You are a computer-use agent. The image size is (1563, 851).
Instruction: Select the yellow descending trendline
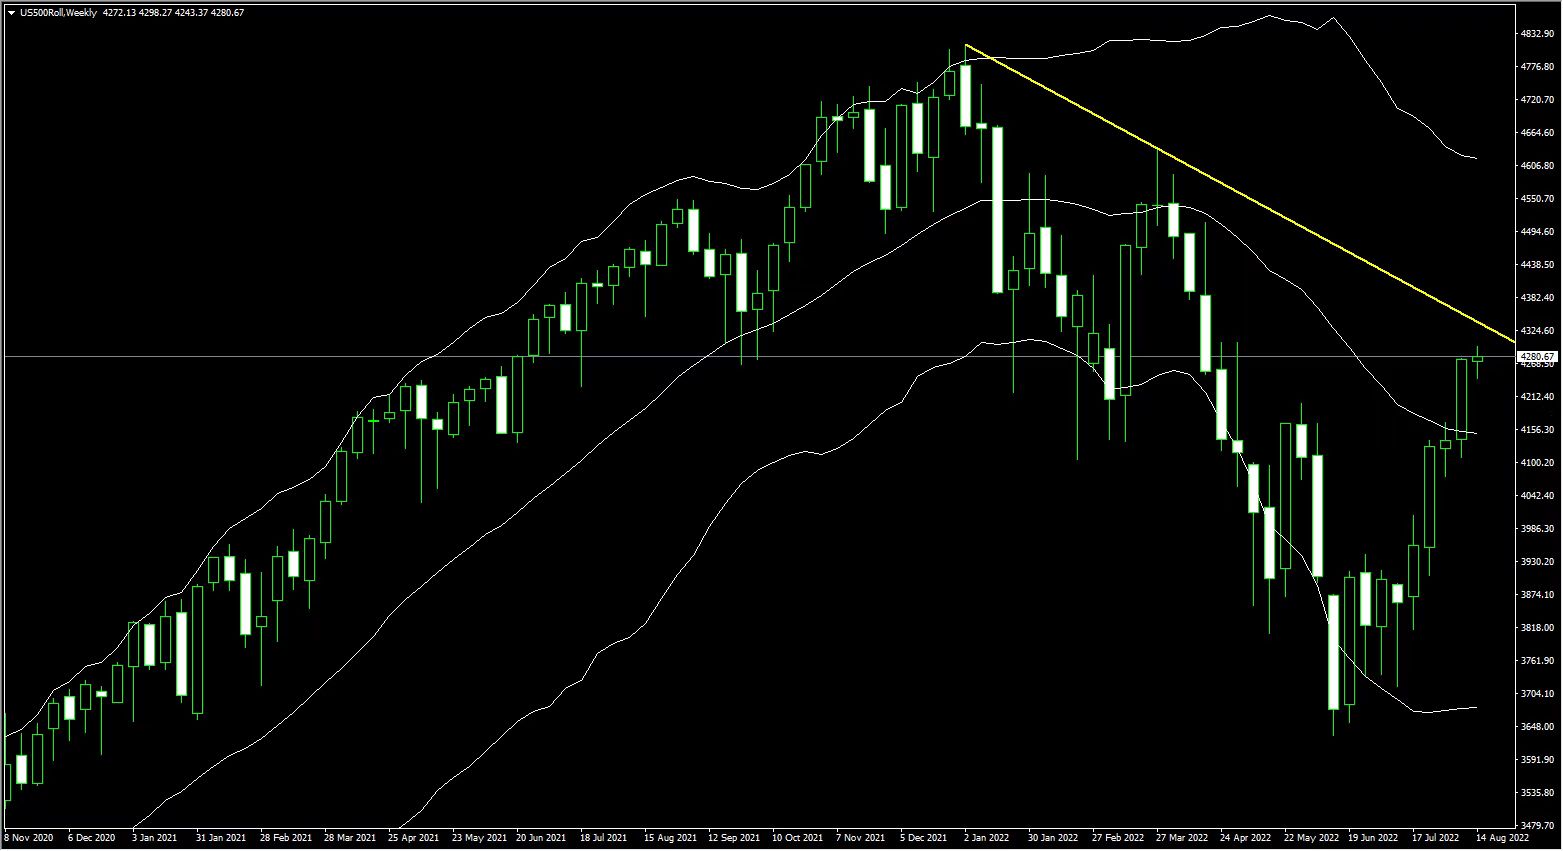click(1240, 193)
